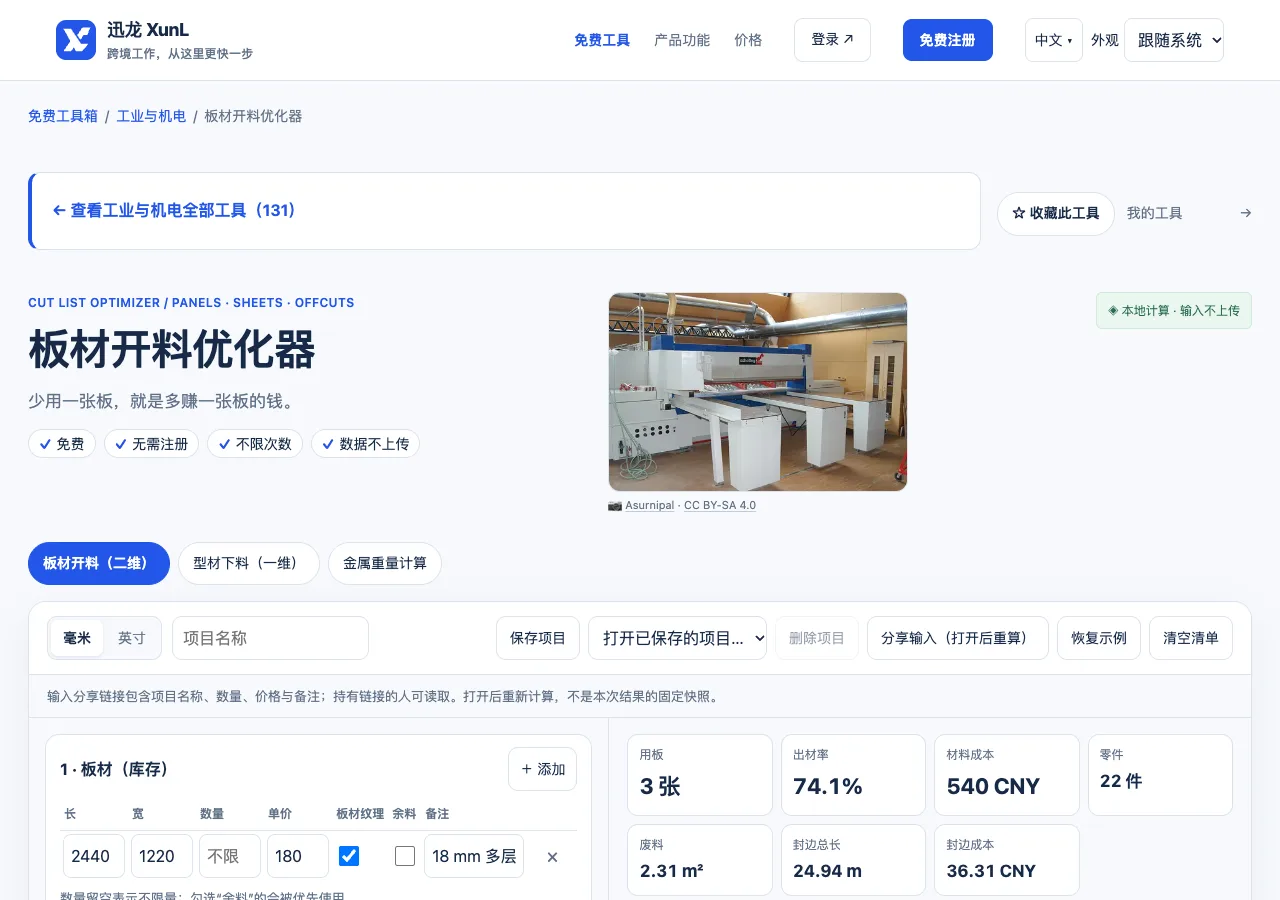Open 价格 in top navigation
This screenshot has height=900, width=1280.
[x=748, y=40]
